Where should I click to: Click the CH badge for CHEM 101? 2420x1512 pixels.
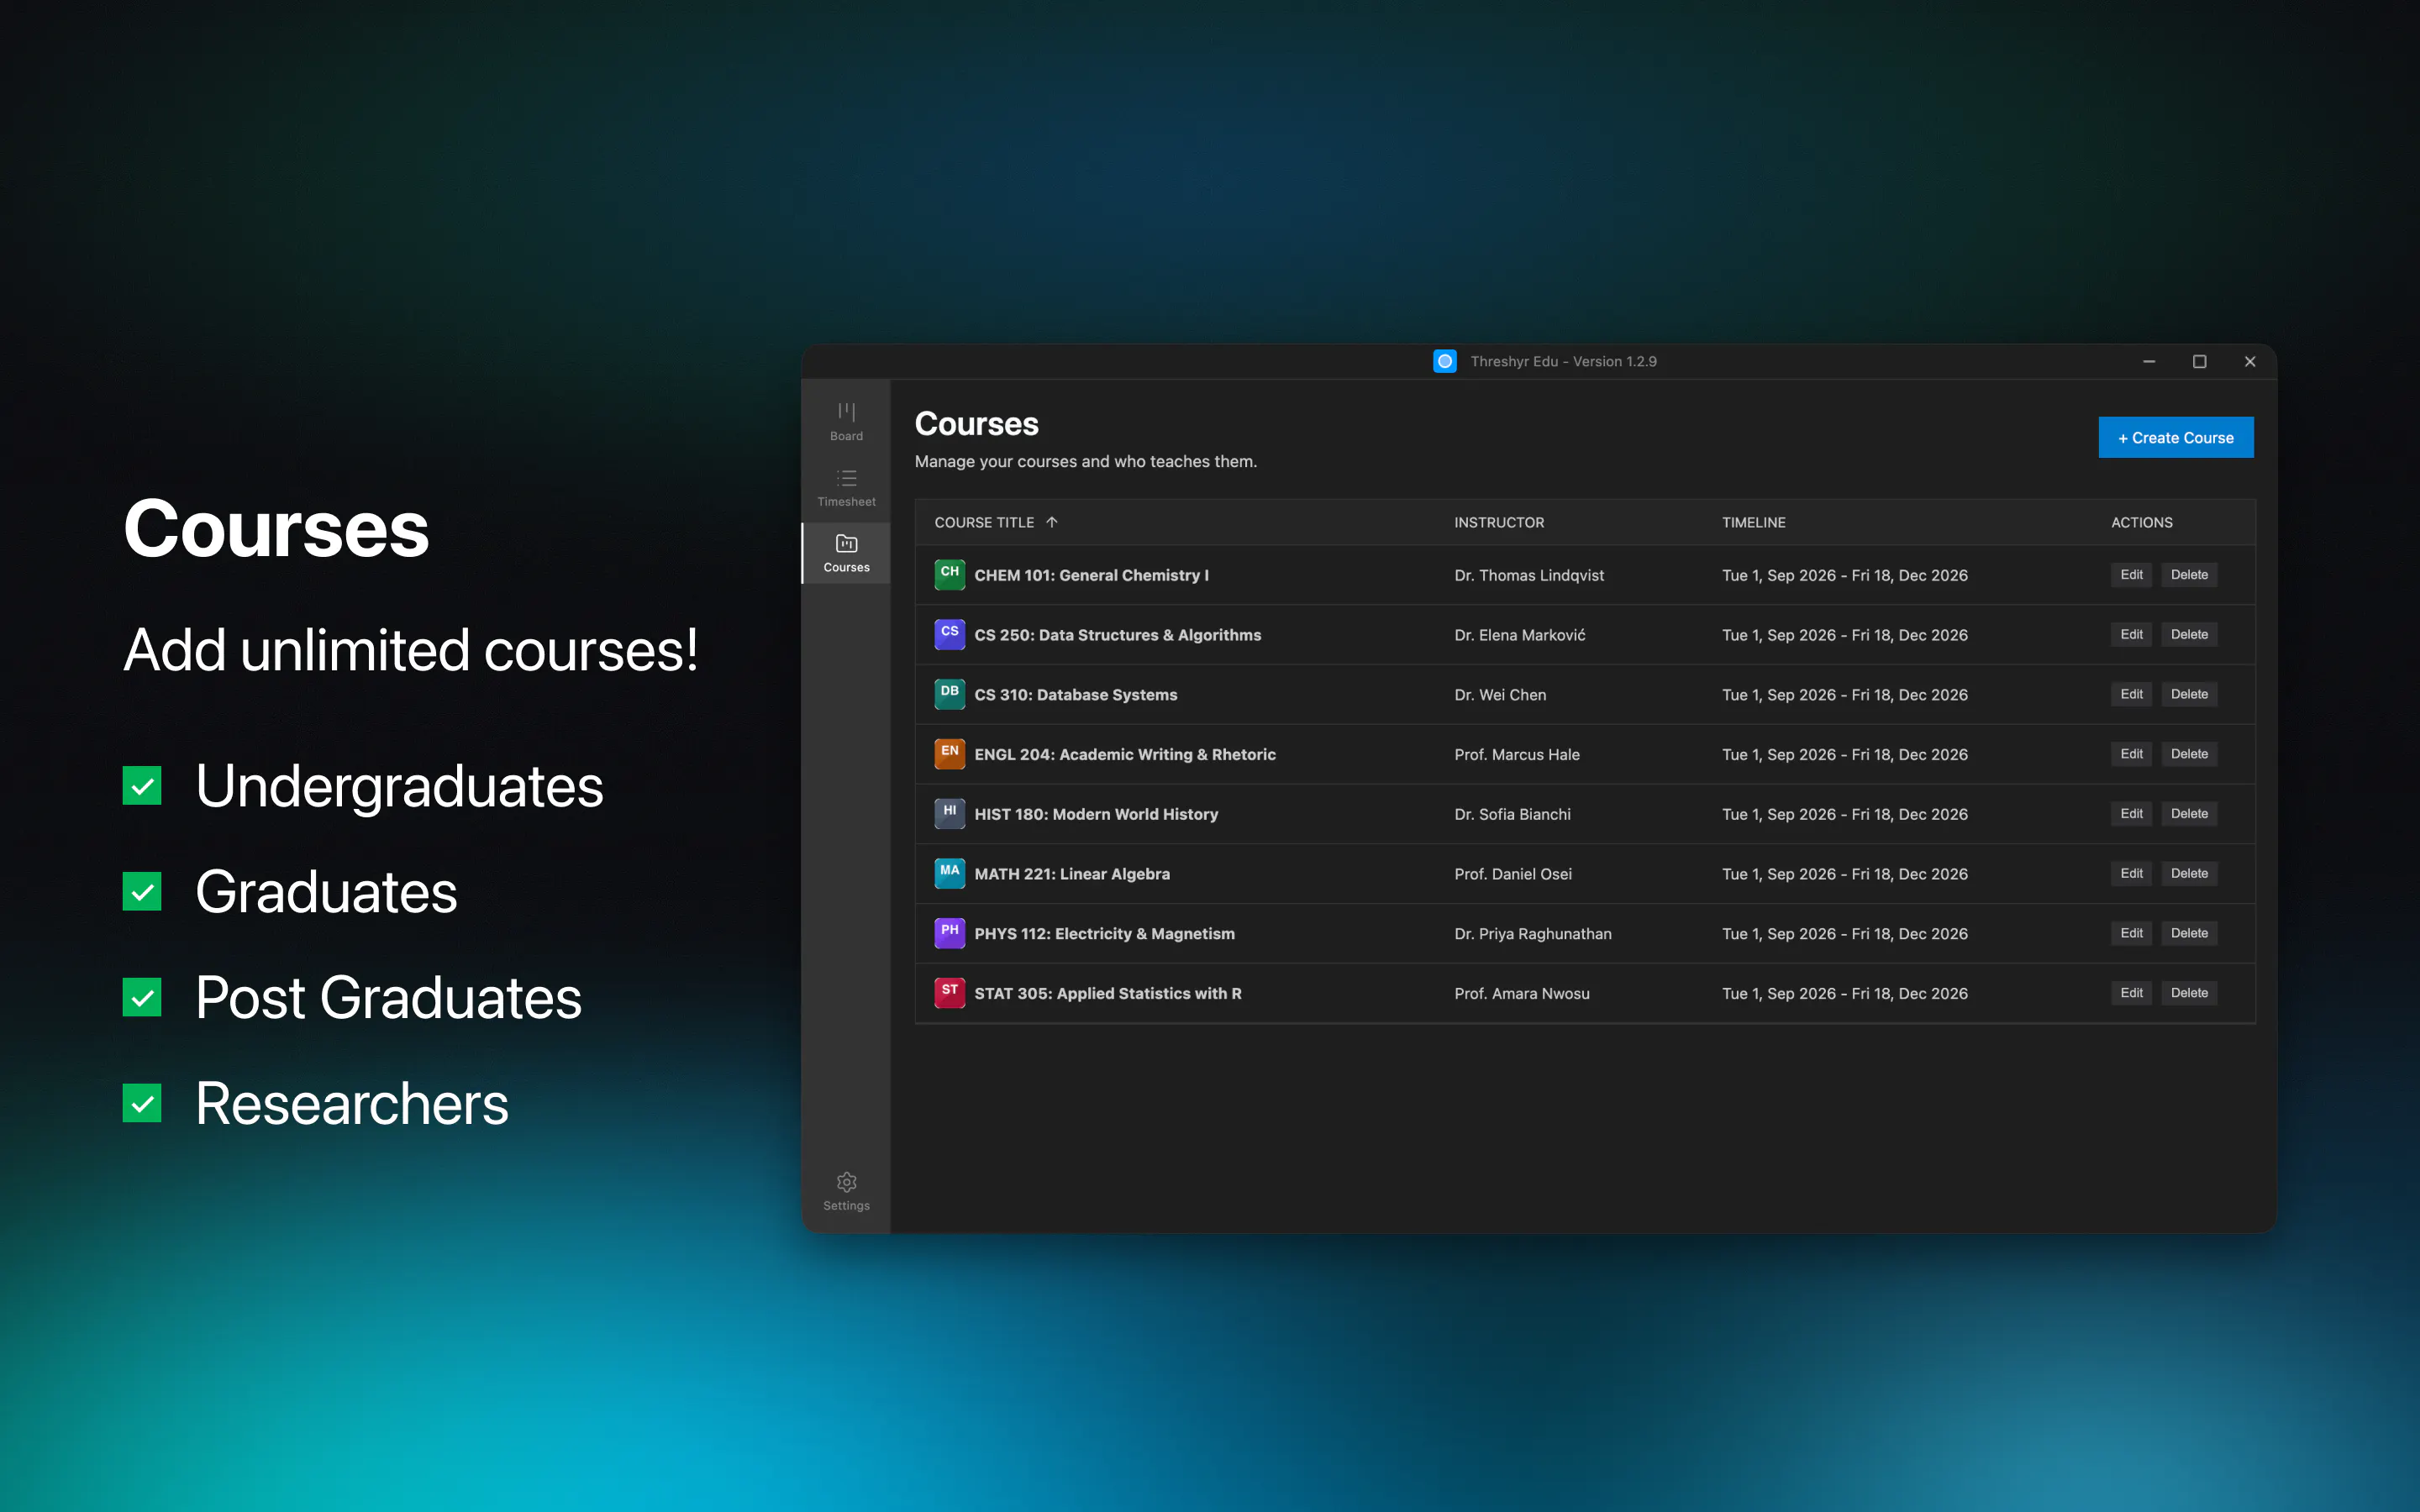(949, 574)
